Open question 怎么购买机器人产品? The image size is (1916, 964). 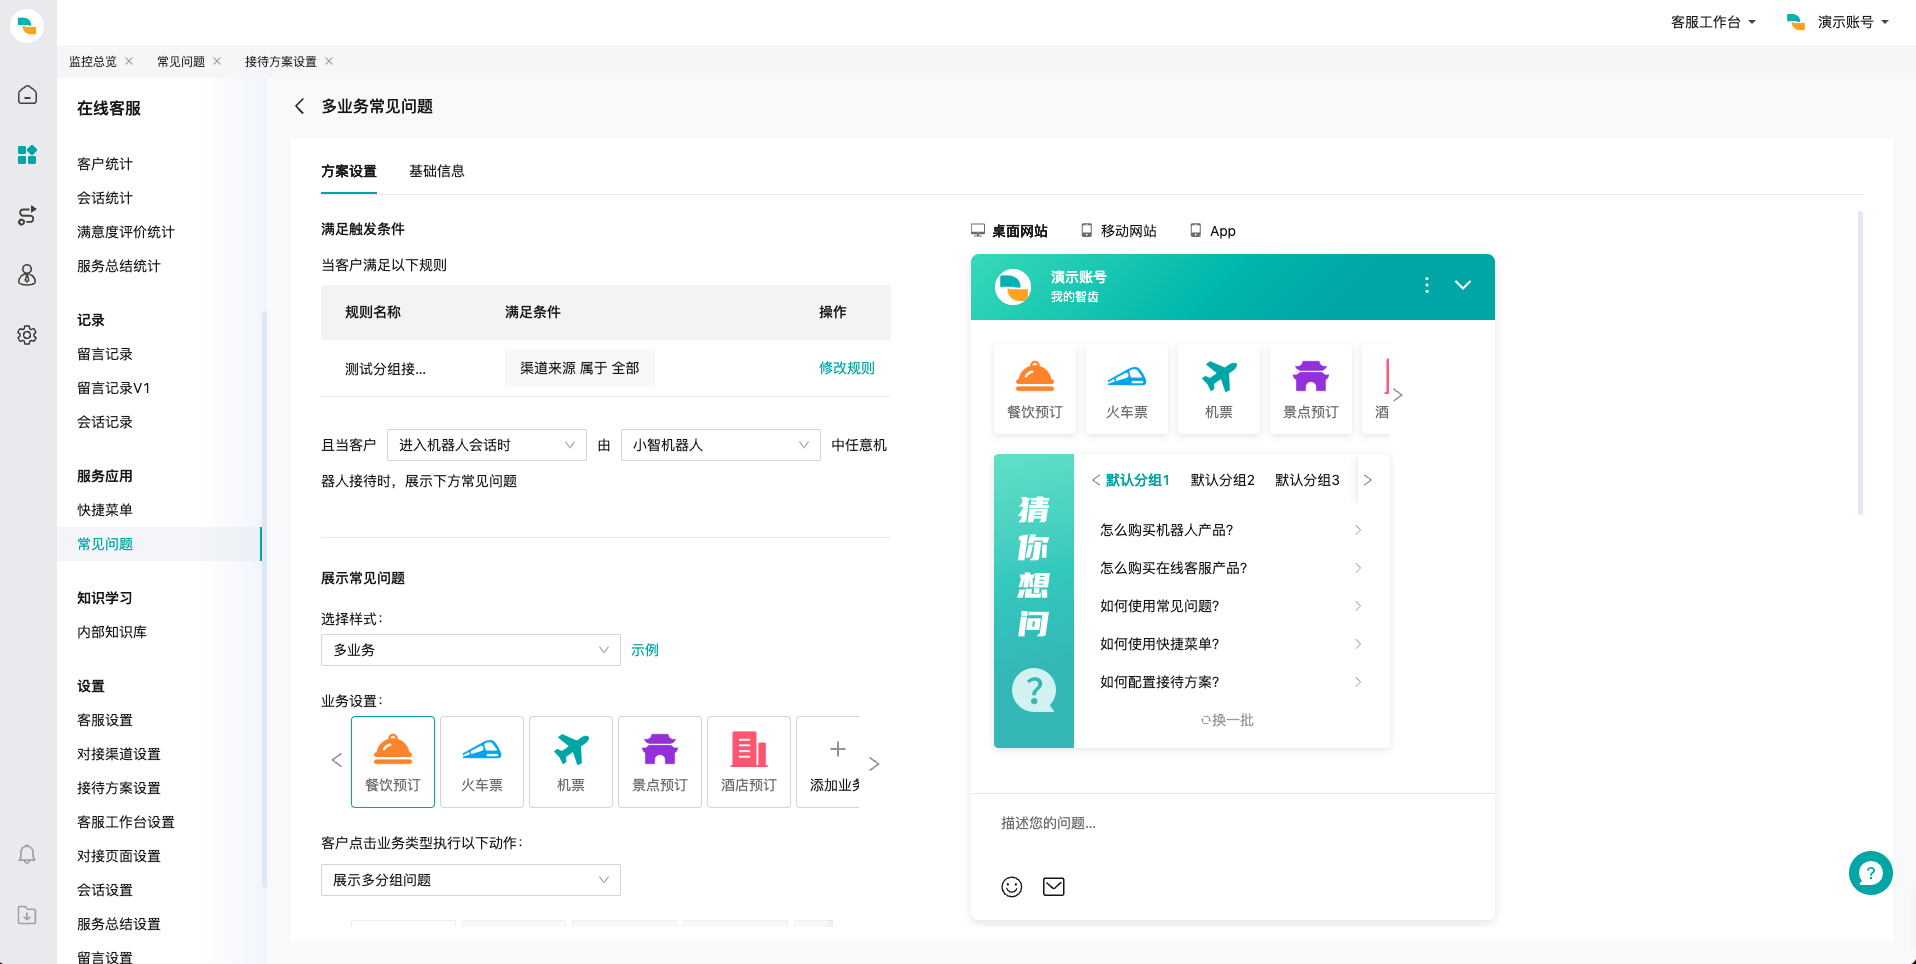click(x=1231, y=530)
